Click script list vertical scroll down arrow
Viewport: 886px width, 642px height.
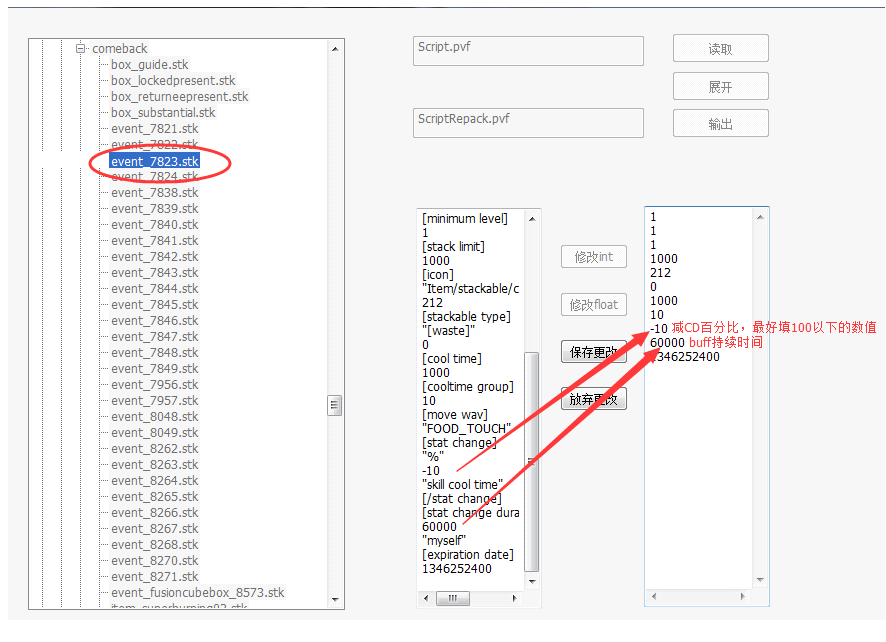pyautogui.click(x=533, y=580)
